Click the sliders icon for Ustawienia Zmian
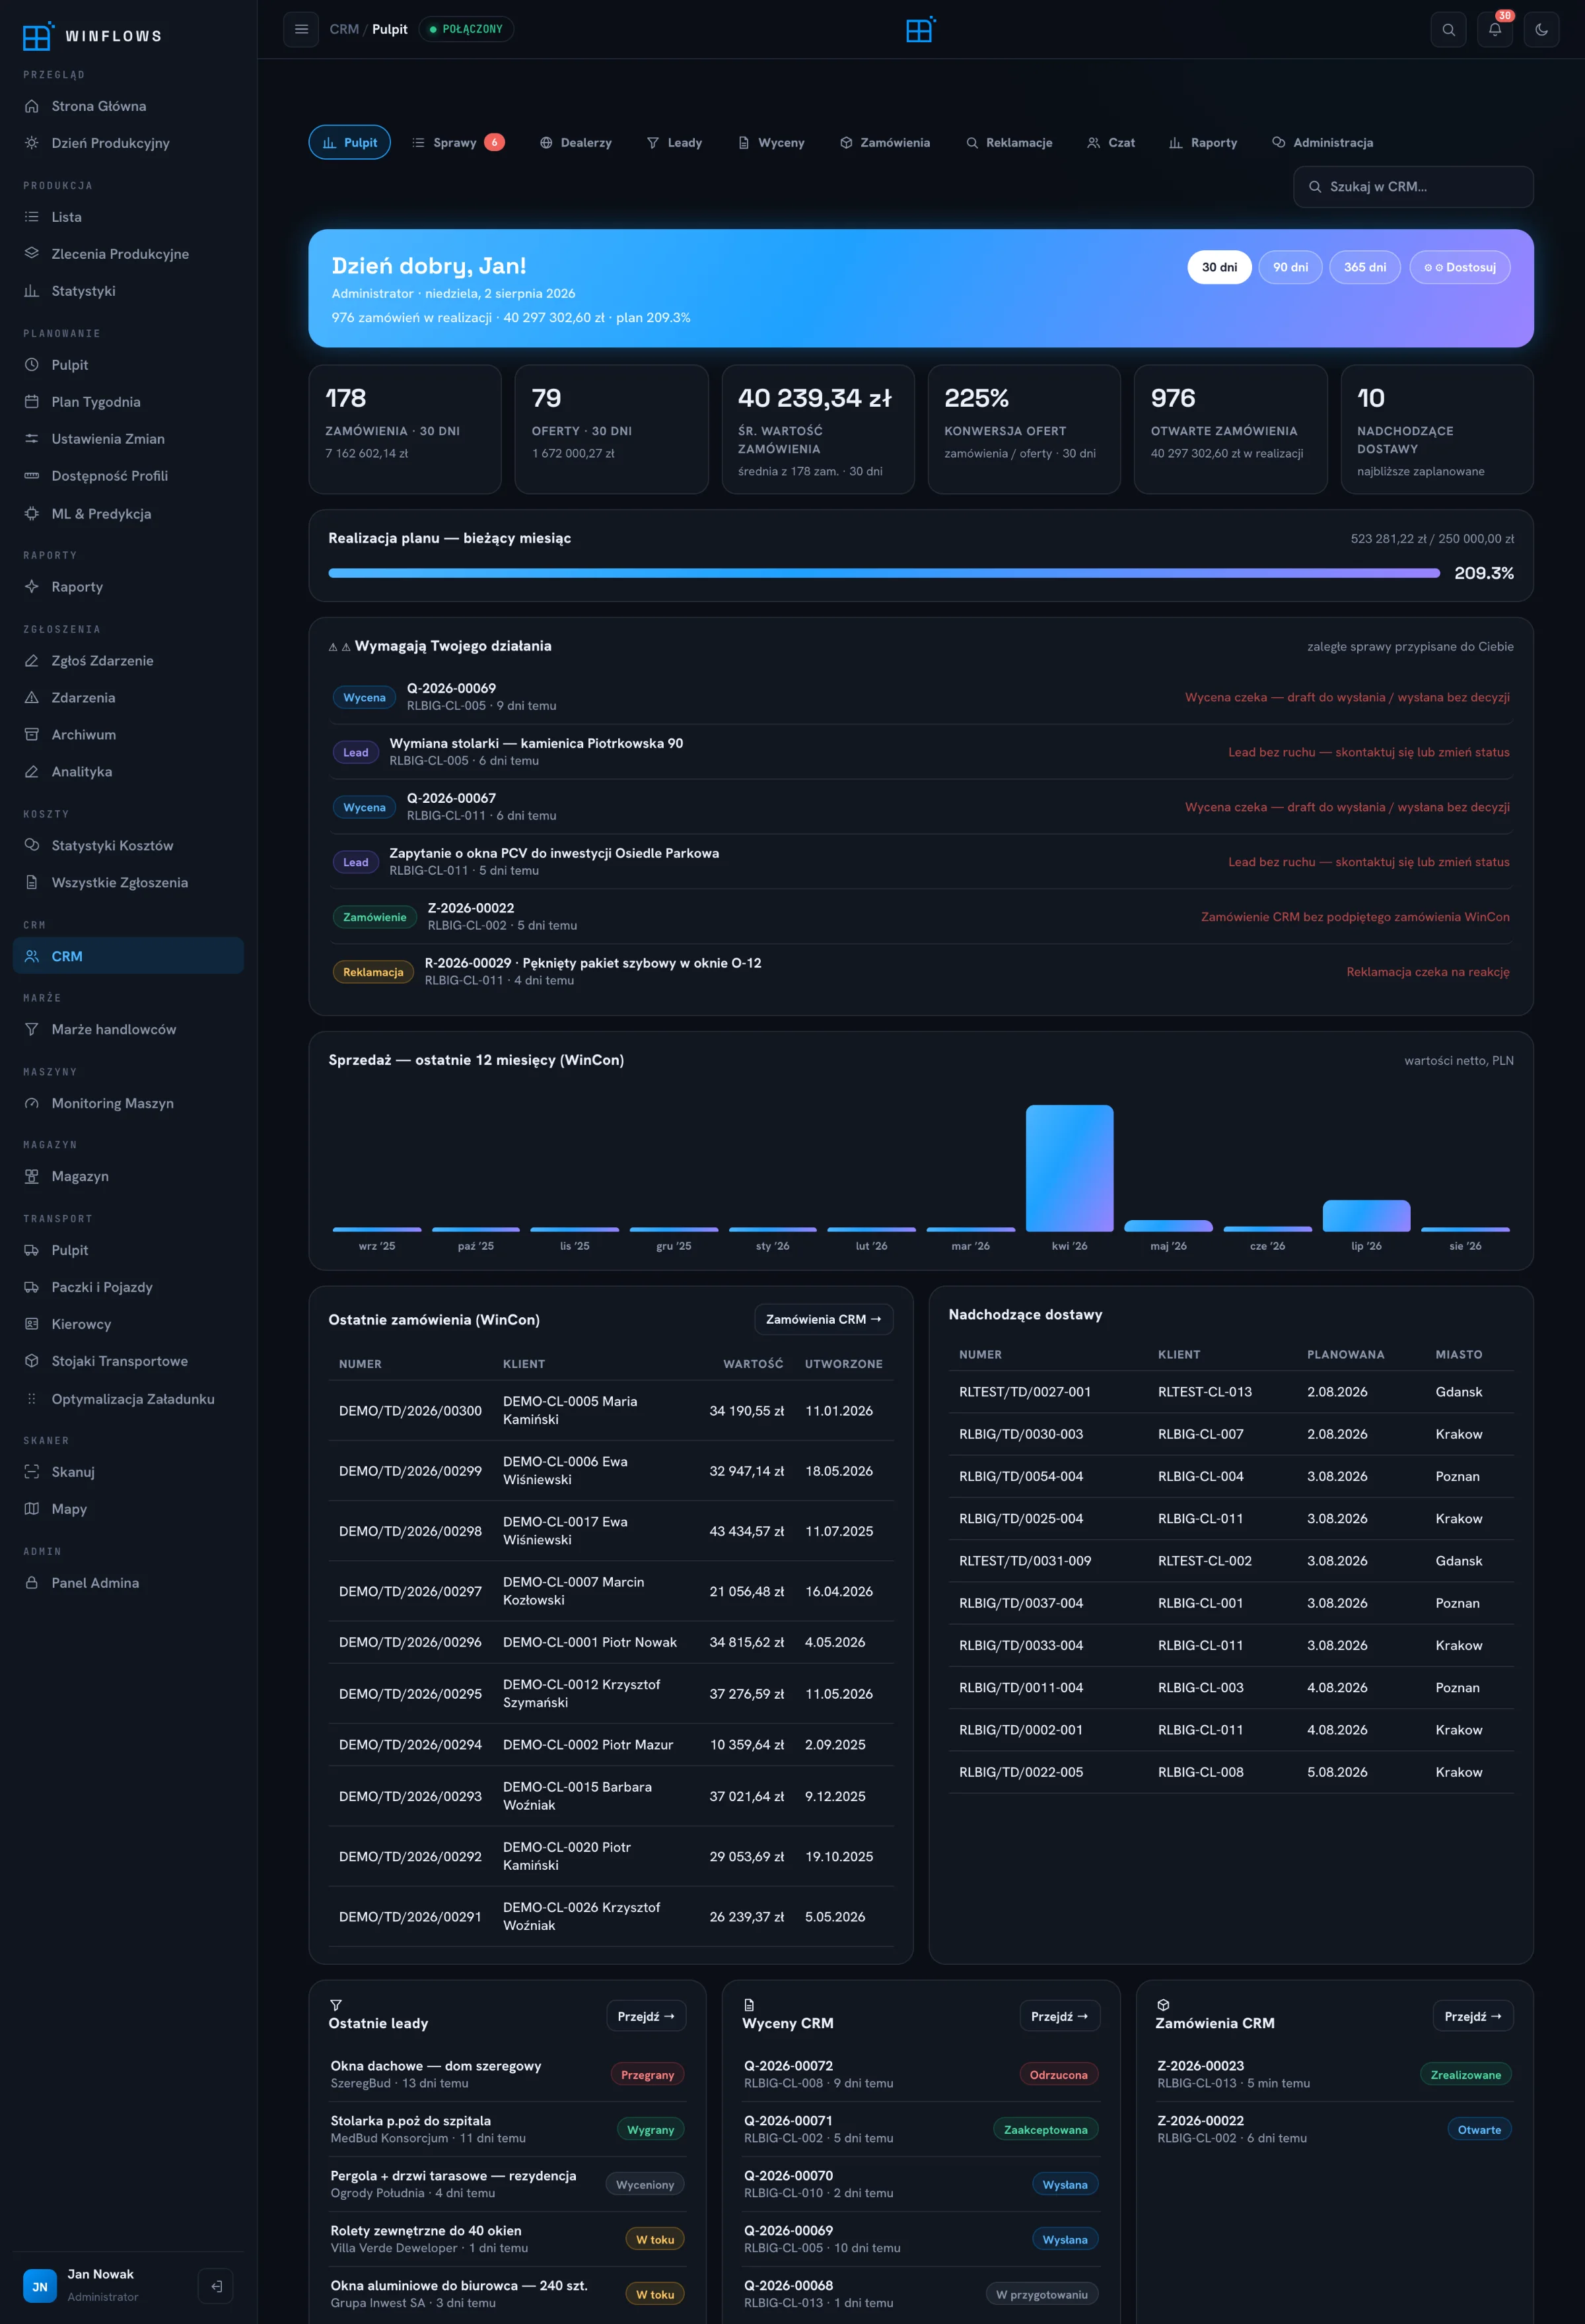 (x=32, y=439)
